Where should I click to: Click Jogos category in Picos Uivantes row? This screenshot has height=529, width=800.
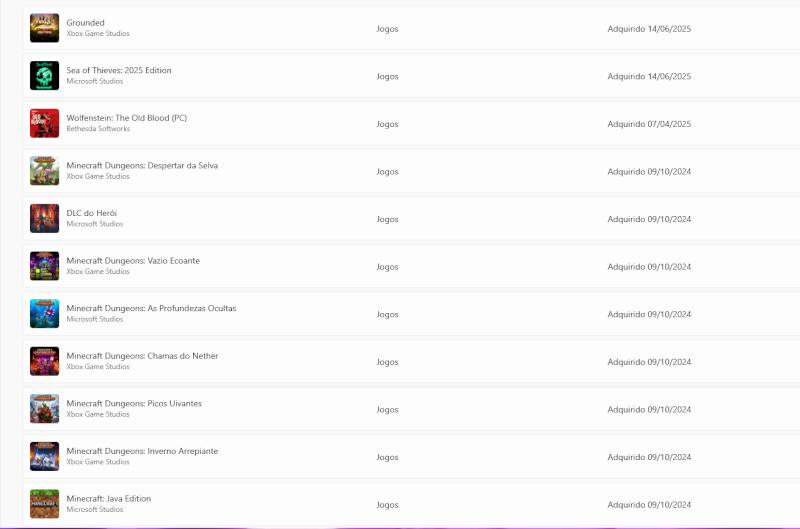tap(387, 409)
